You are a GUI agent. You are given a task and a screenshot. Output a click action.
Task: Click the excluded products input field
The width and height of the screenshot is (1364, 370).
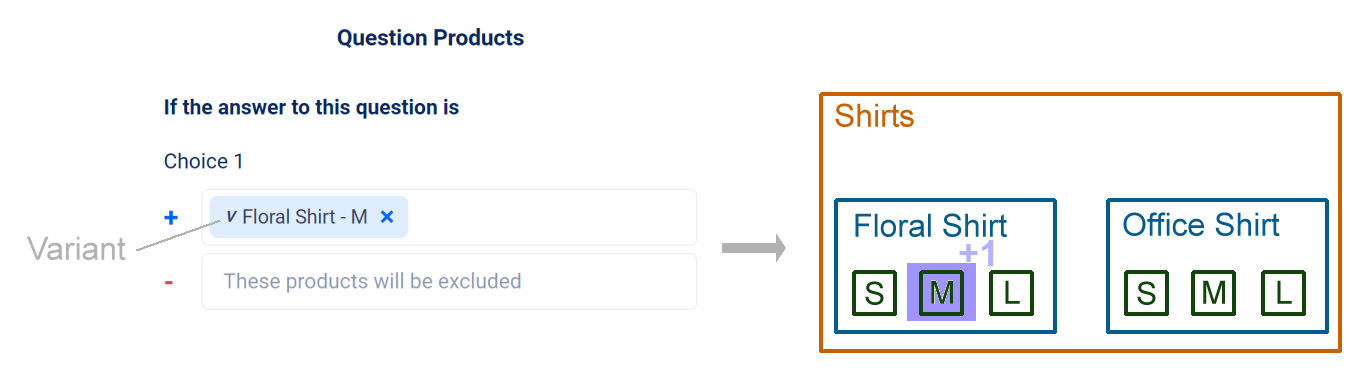click(x=449, y=281)
